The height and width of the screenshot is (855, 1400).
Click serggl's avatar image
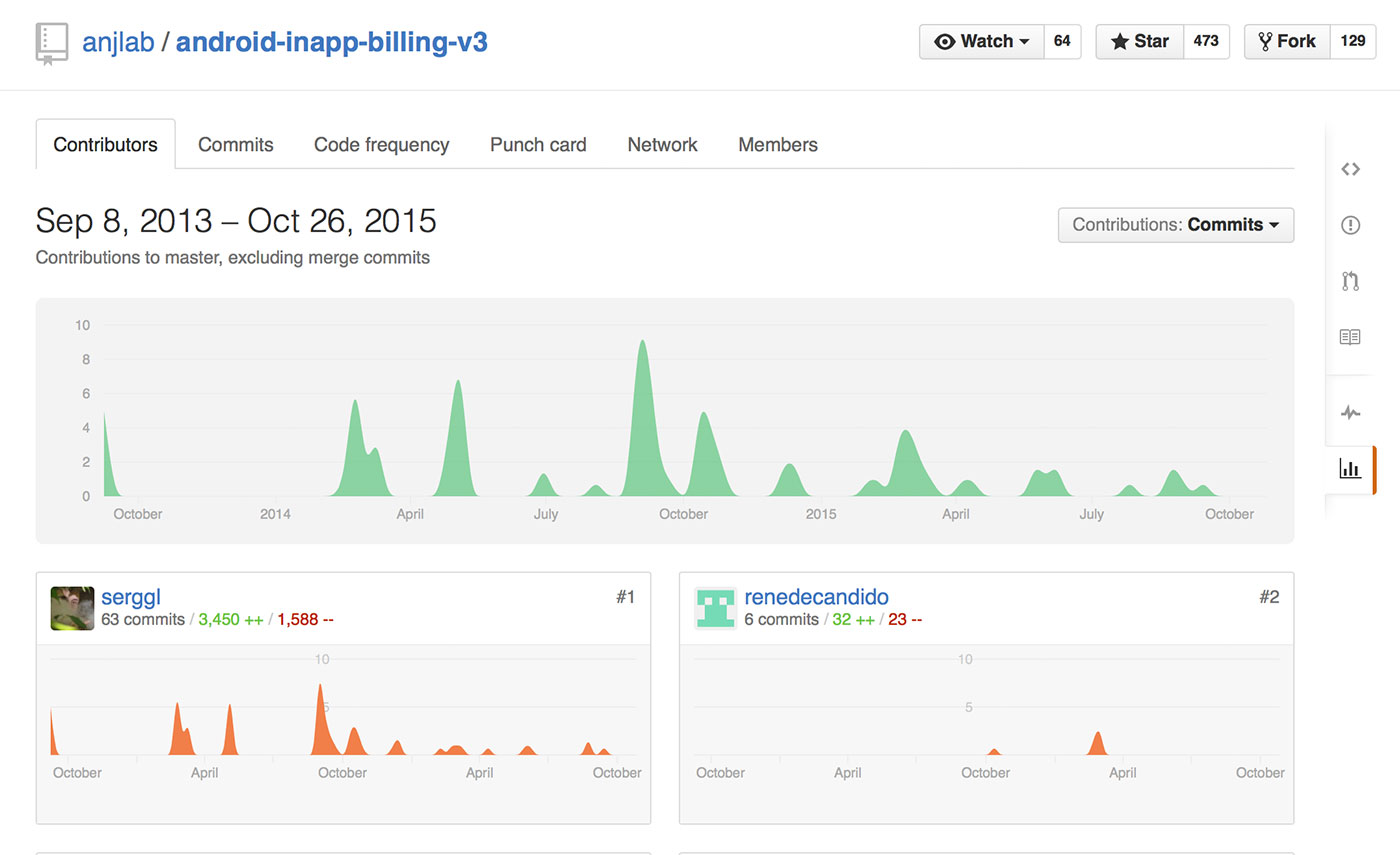point(72,608)
